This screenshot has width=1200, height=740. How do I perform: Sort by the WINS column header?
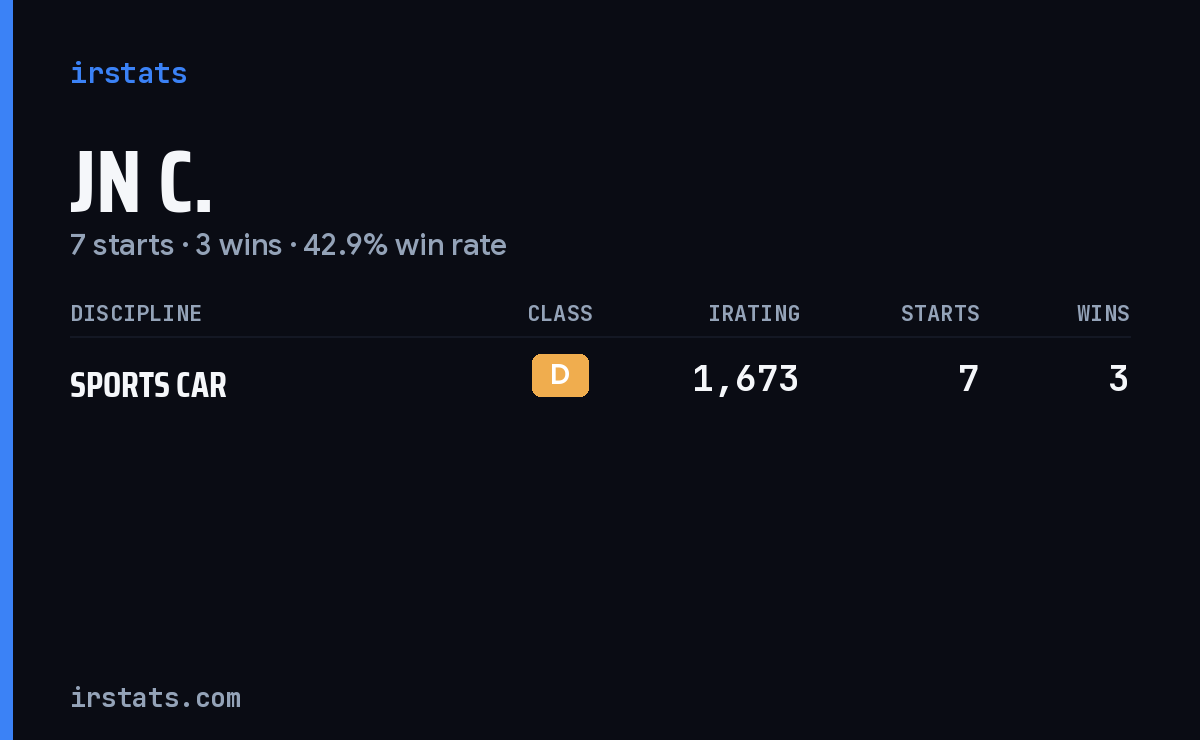tap(1103, 313)
